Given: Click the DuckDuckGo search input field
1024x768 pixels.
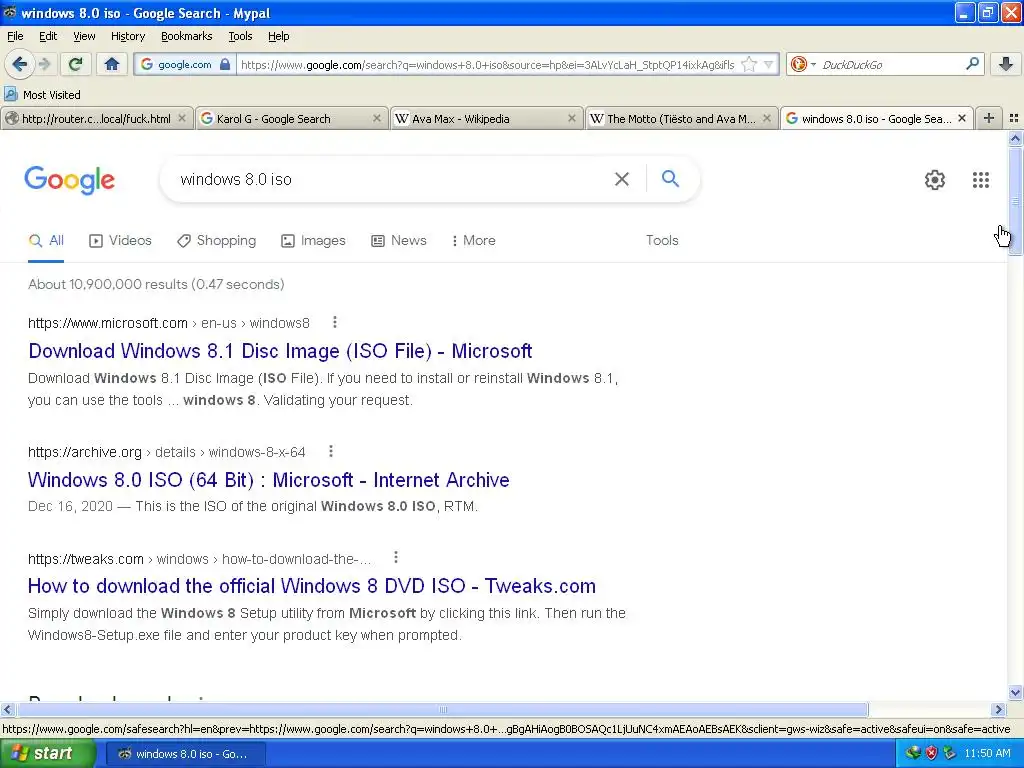Looking at the screenshot, I should 890,64.
